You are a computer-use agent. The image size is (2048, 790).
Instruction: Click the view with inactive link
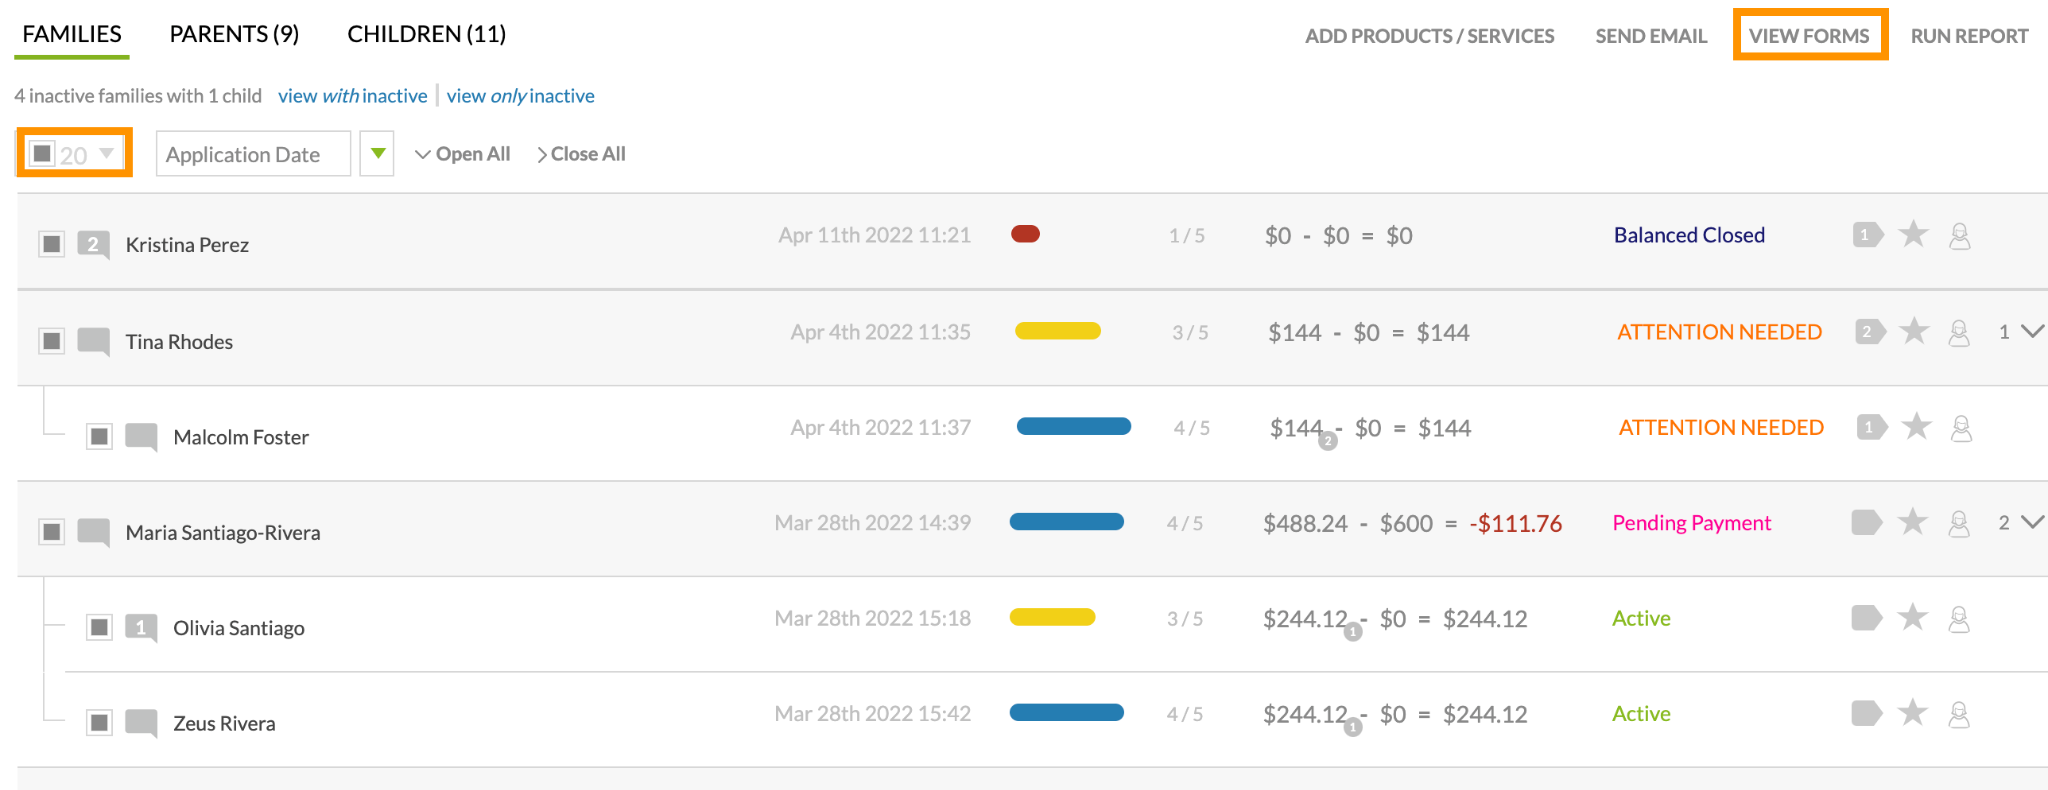click(x=353, y=96)
